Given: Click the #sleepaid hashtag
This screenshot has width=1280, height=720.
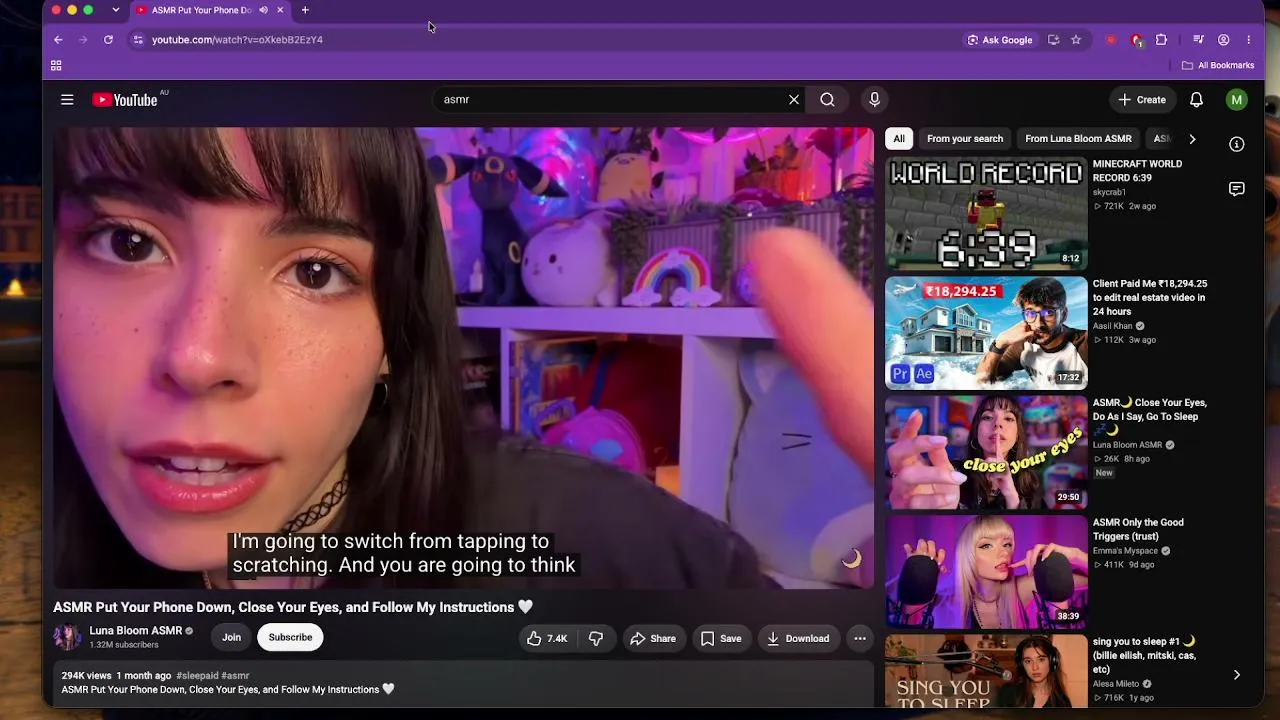Looking at the screenshot, I should pyautogui.click(x=197, y=676).
